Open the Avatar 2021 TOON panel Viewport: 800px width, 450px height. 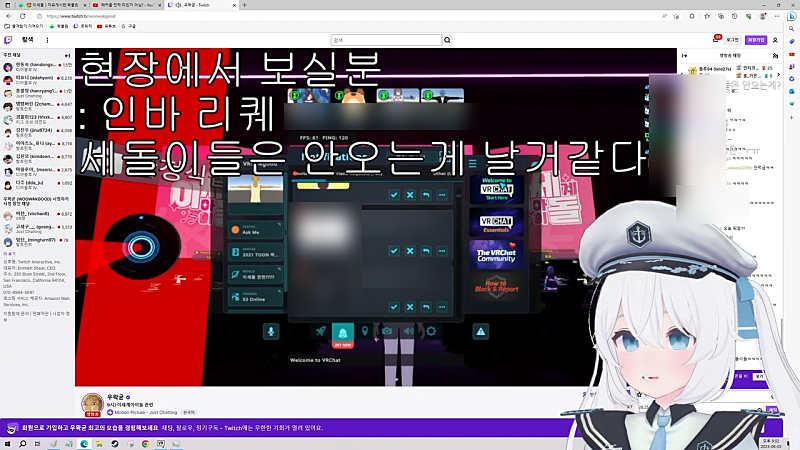(255, 252)
